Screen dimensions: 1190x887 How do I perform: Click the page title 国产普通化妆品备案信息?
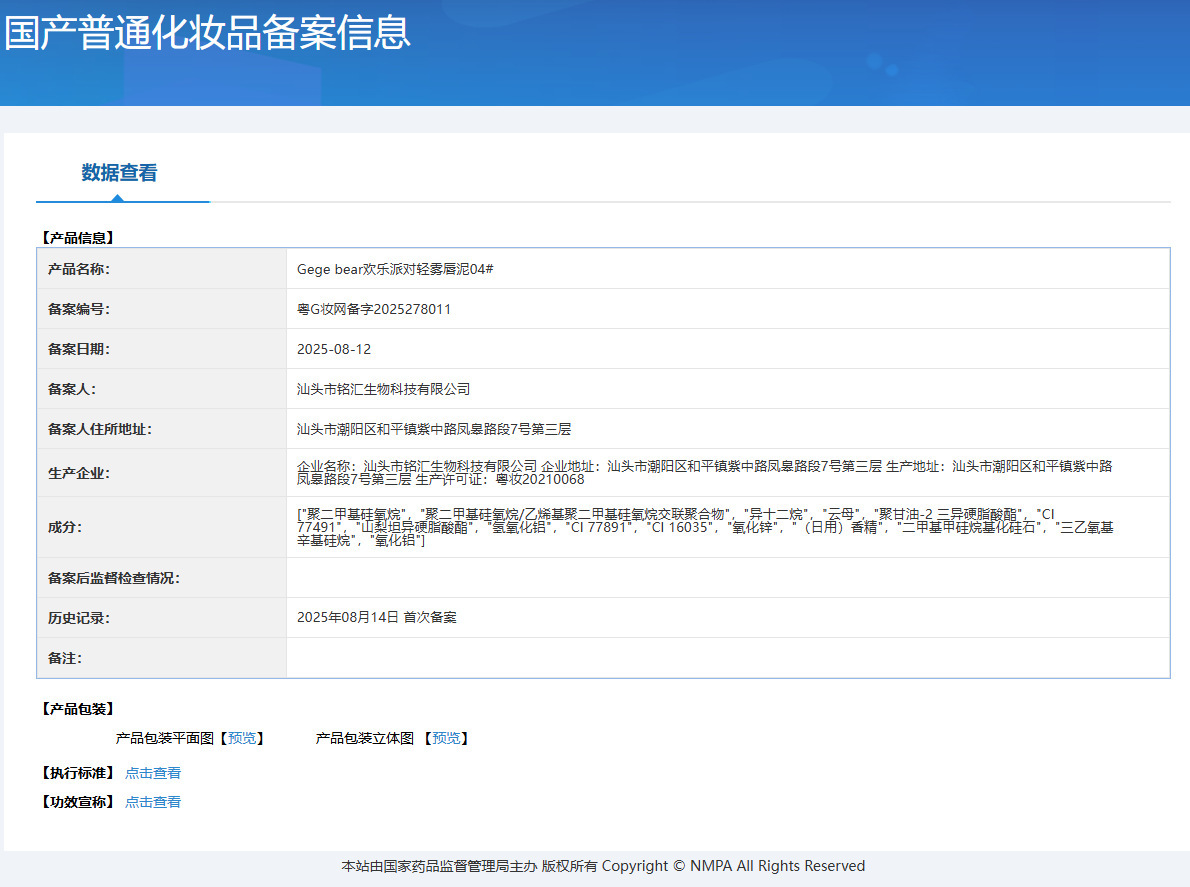pos(207,33)
